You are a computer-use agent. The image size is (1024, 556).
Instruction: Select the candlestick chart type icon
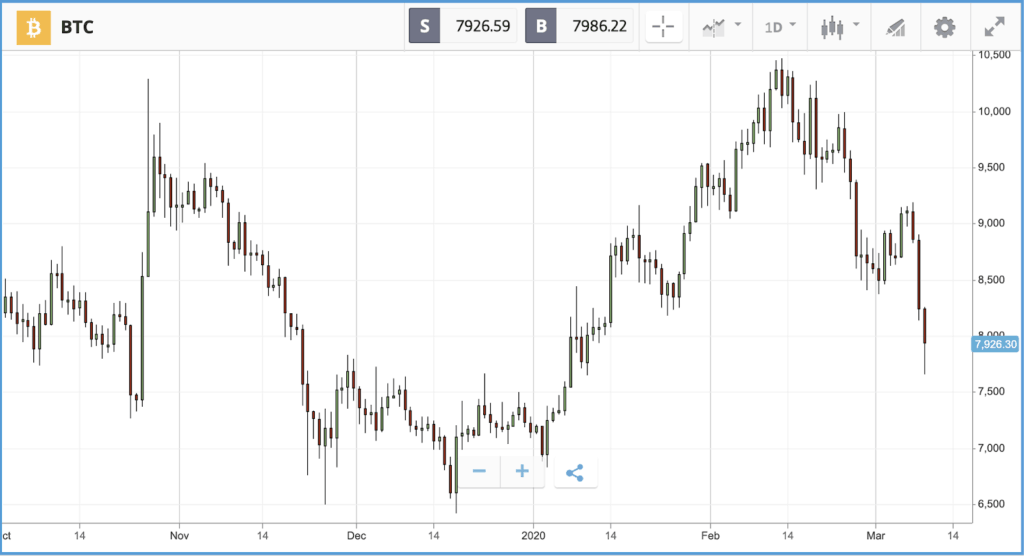[832, 27]
